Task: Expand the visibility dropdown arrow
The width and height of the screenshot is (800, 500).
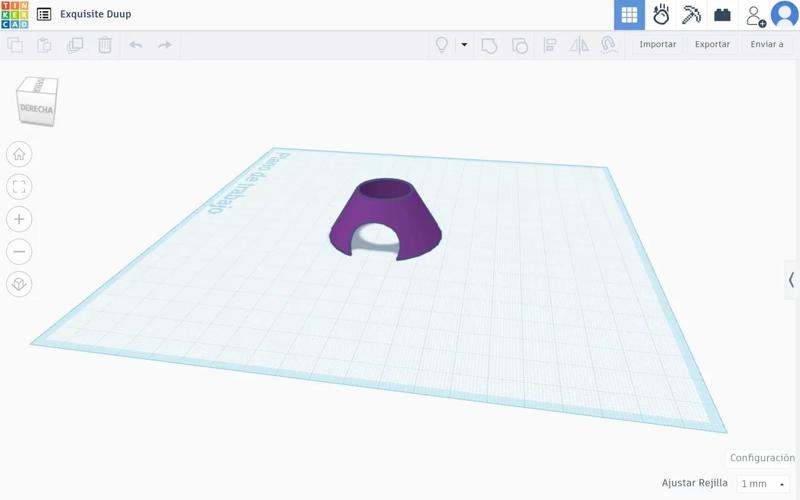Action: tap(464, 45)
